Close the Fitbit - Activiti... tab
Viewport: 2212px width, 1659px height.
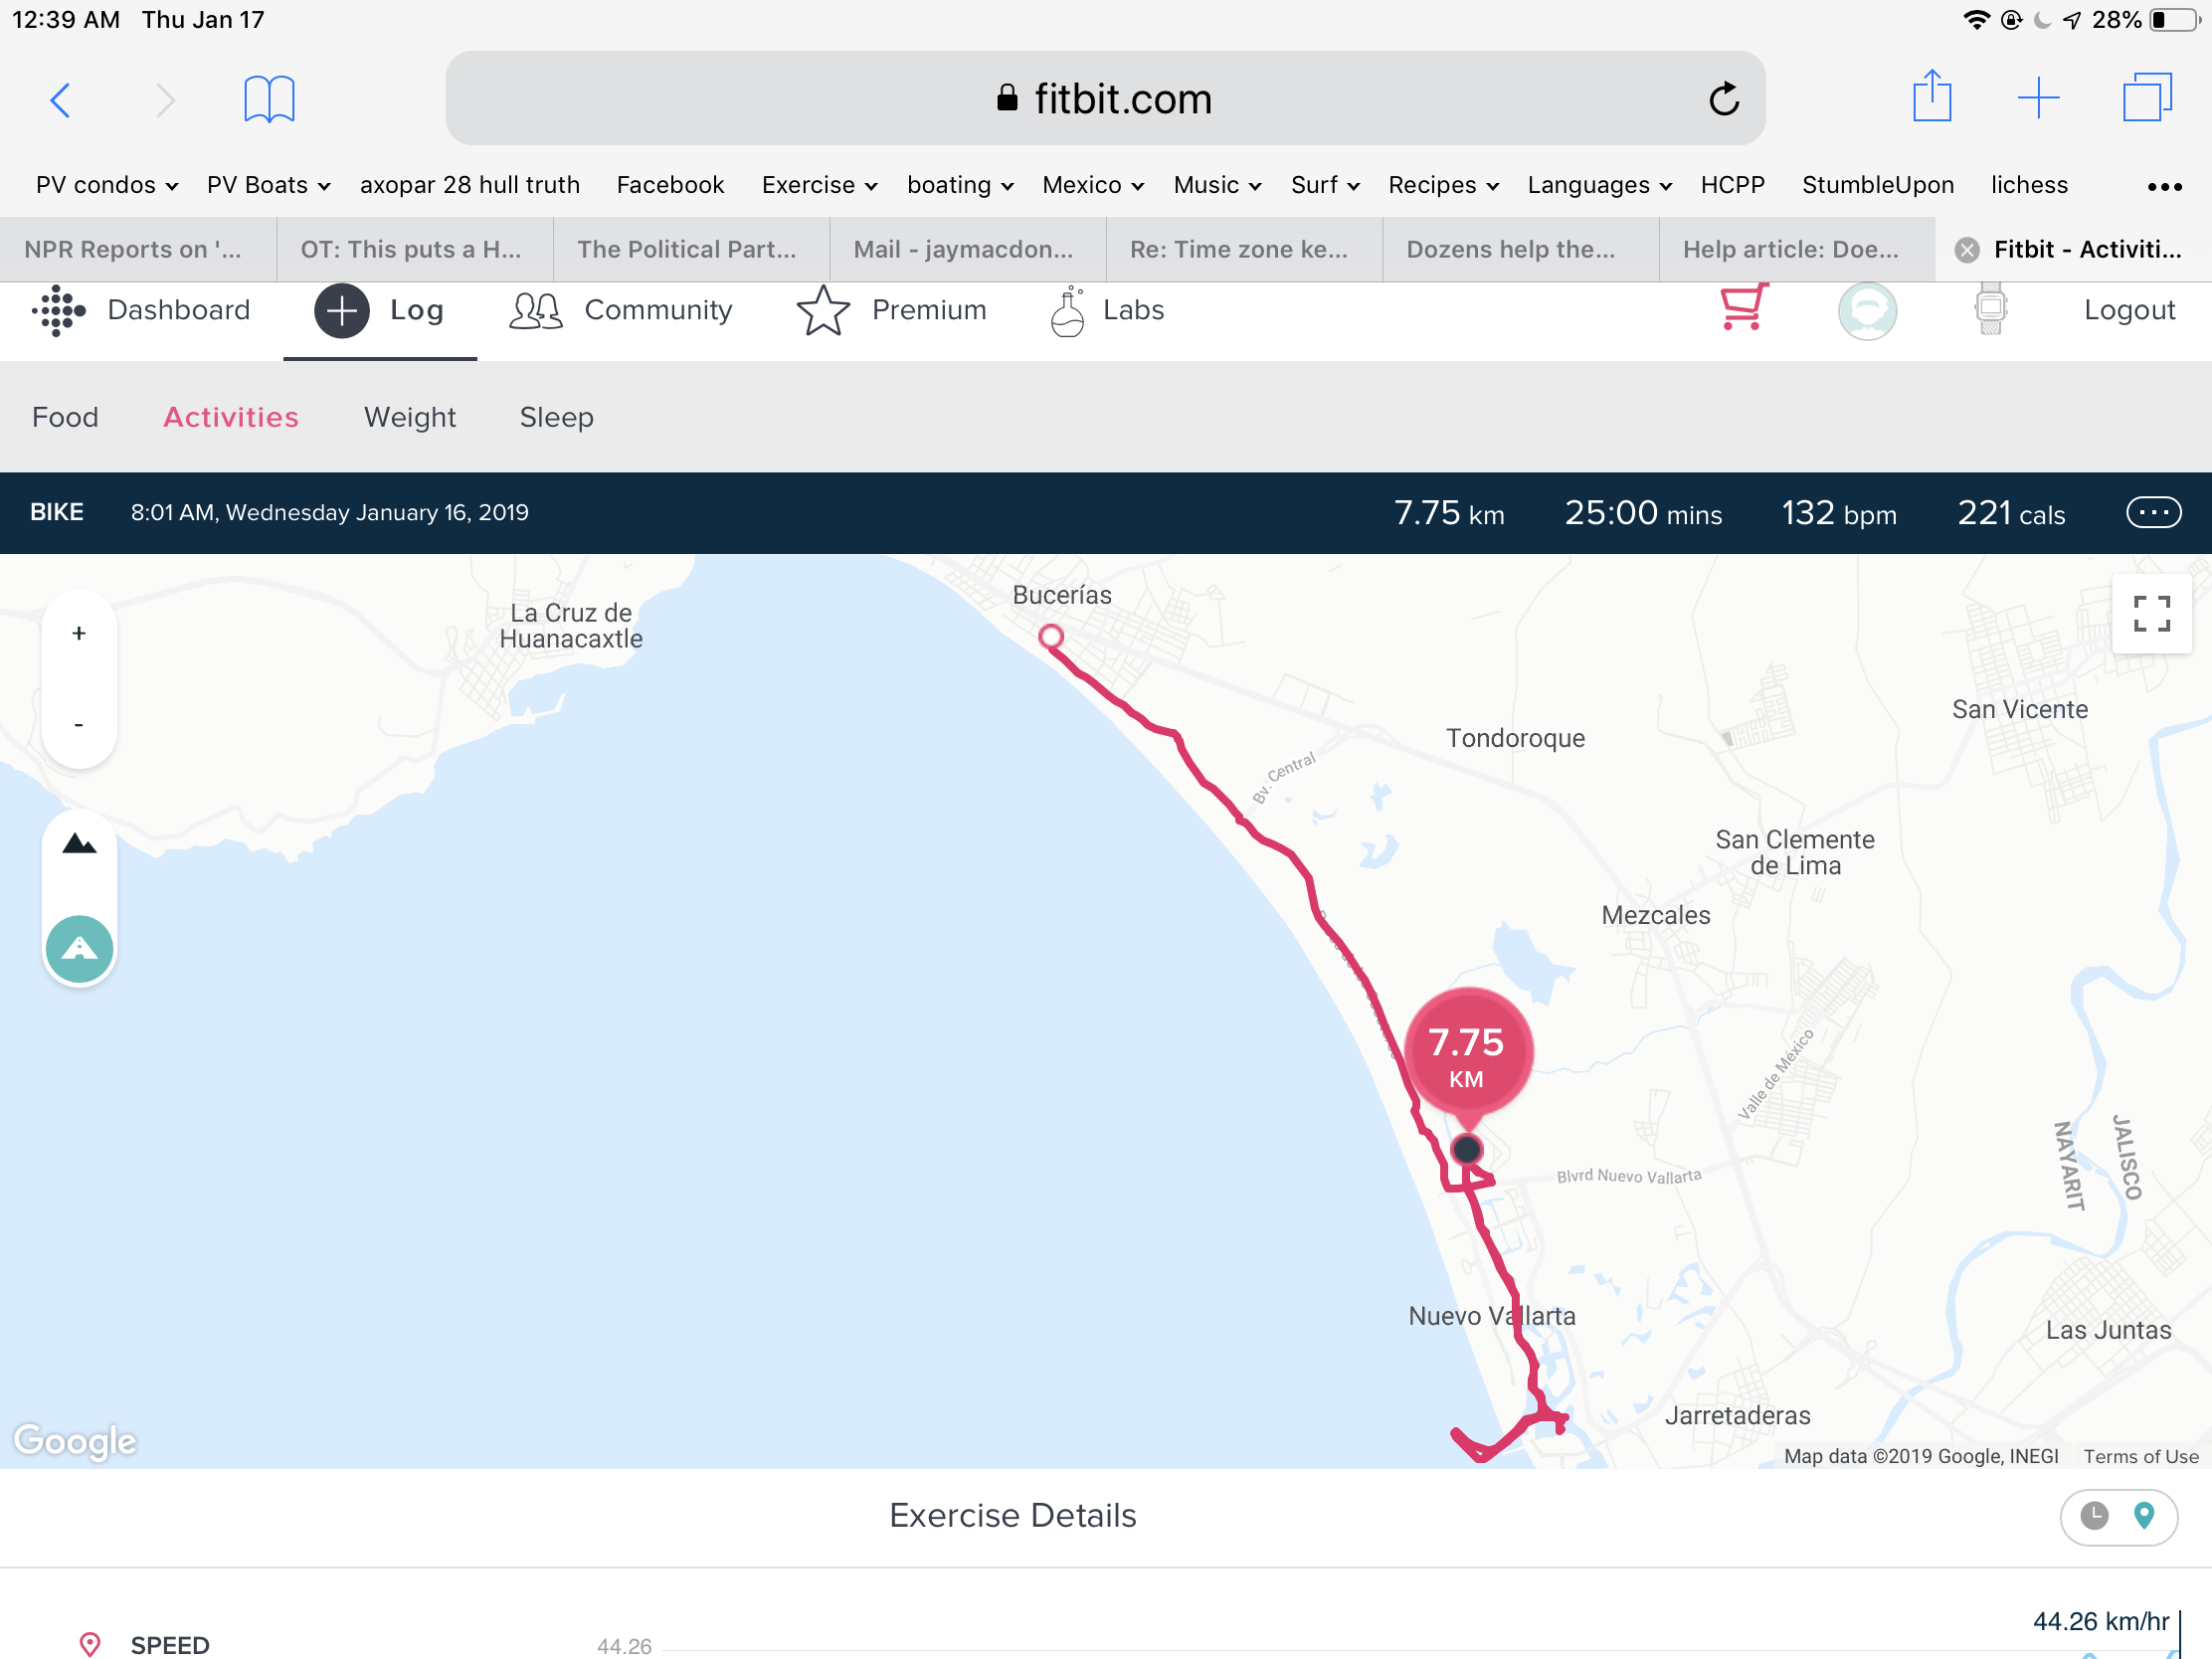tap(1967, 250)
